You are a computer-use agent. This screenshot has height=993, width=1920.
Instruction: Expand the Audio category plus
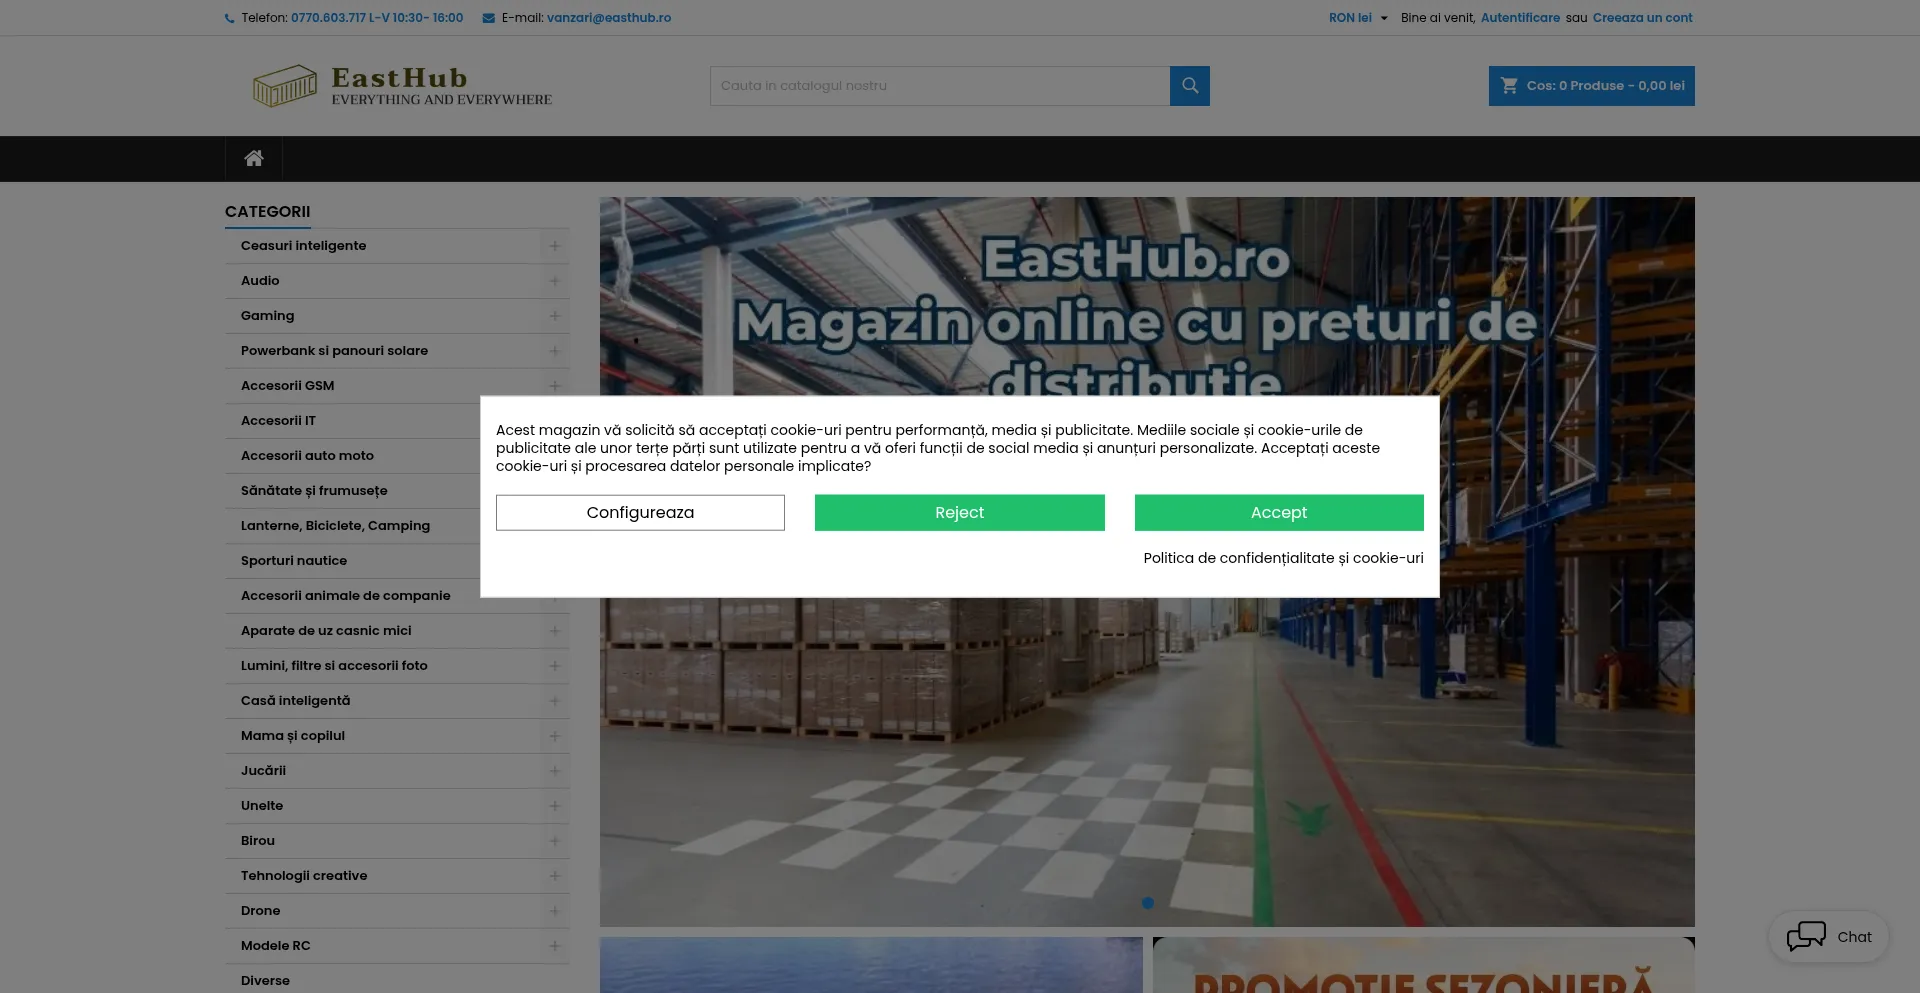click(554, 281)
